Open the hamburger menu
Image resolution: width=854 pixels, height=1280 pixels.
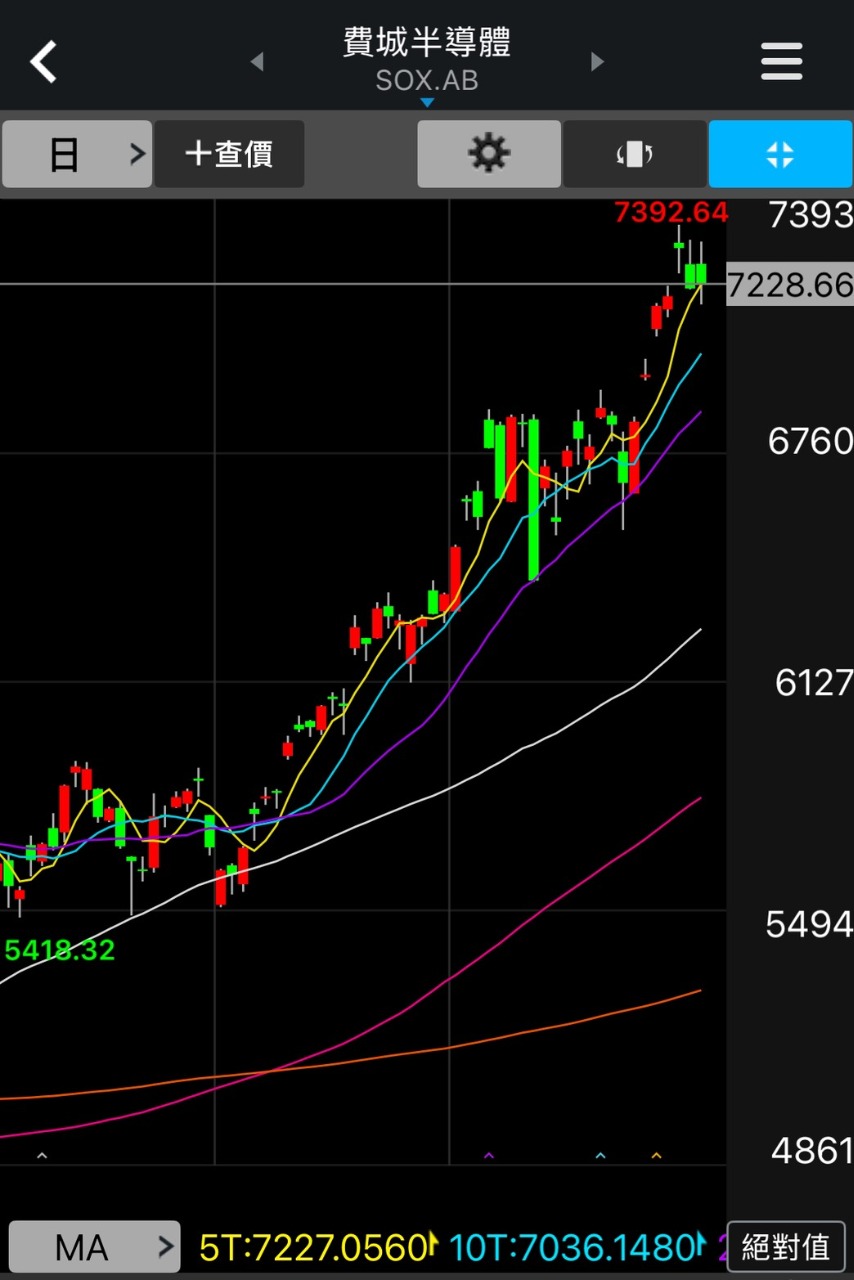[x=781, y=62]
